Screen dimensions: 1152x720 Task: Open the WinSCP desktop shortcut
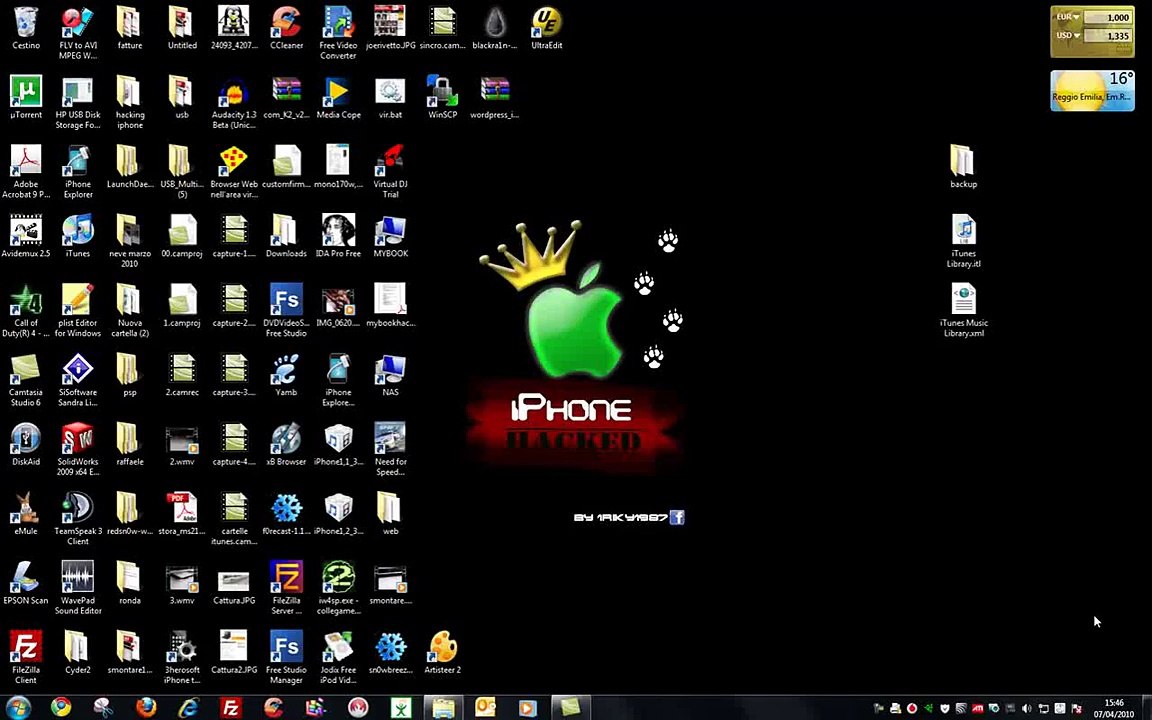442,98
